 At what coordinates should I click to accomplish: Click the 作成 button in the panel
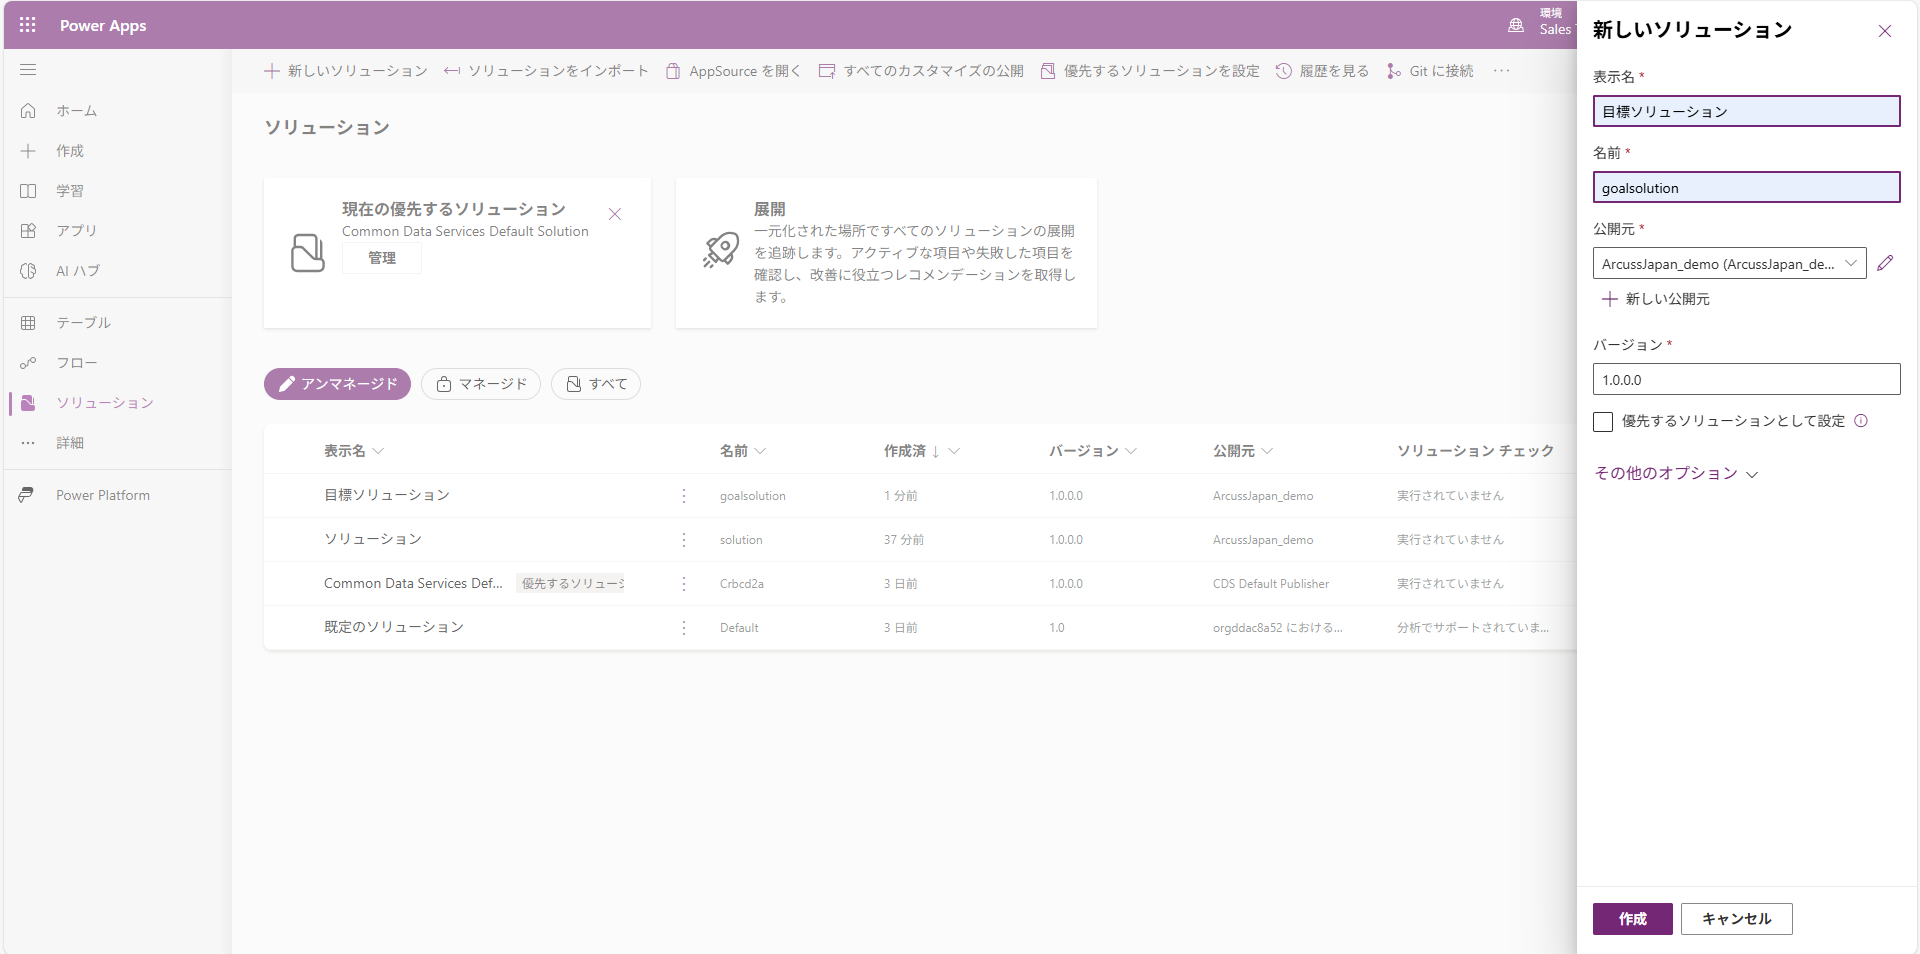tap(1632, 919)
